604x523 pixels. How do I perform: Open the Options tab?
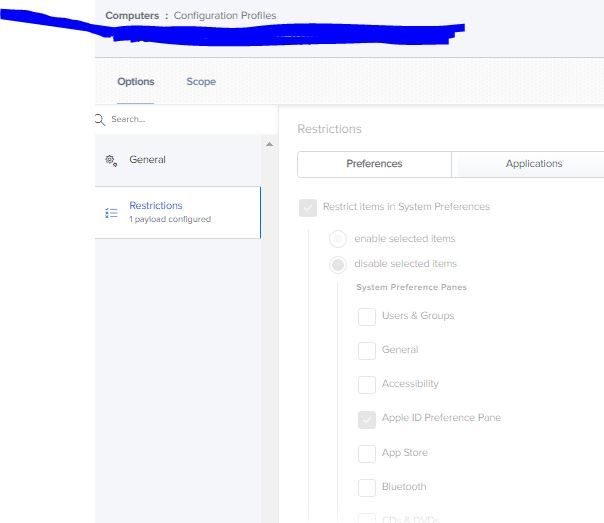[136, 82]
